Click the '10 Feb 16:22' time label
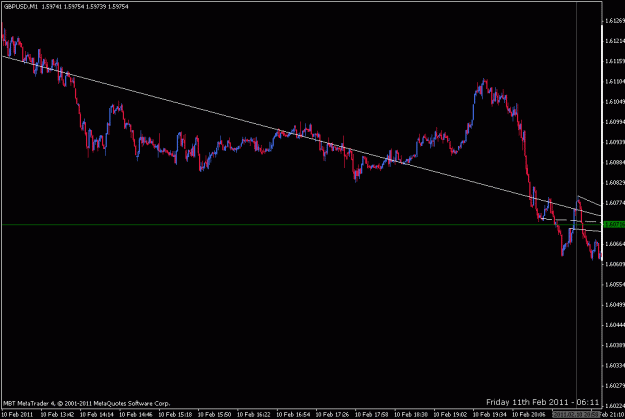 tap(254, 415)
